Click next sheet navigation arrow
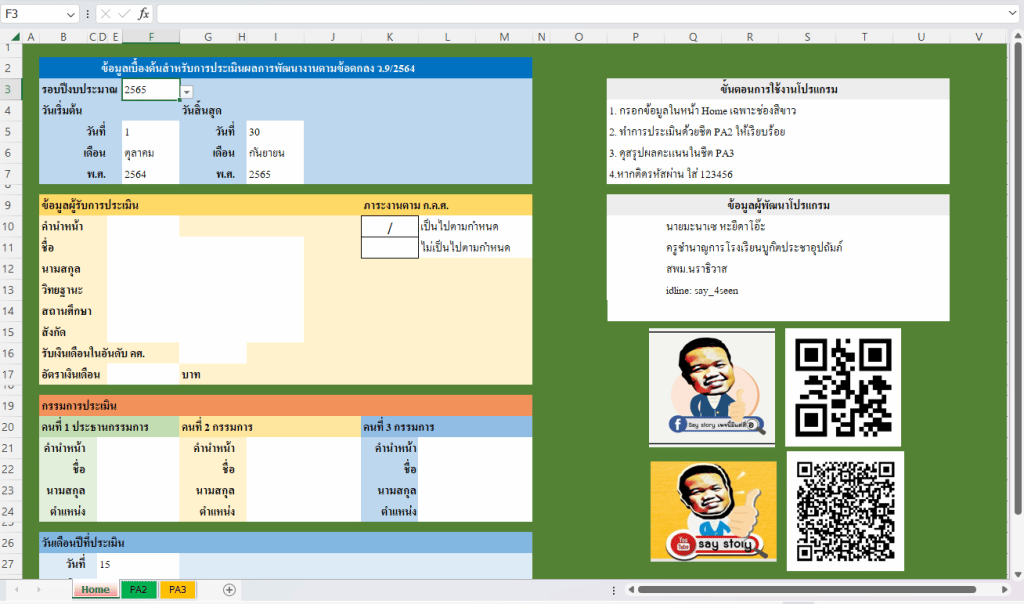 click(x=39, y=590)
